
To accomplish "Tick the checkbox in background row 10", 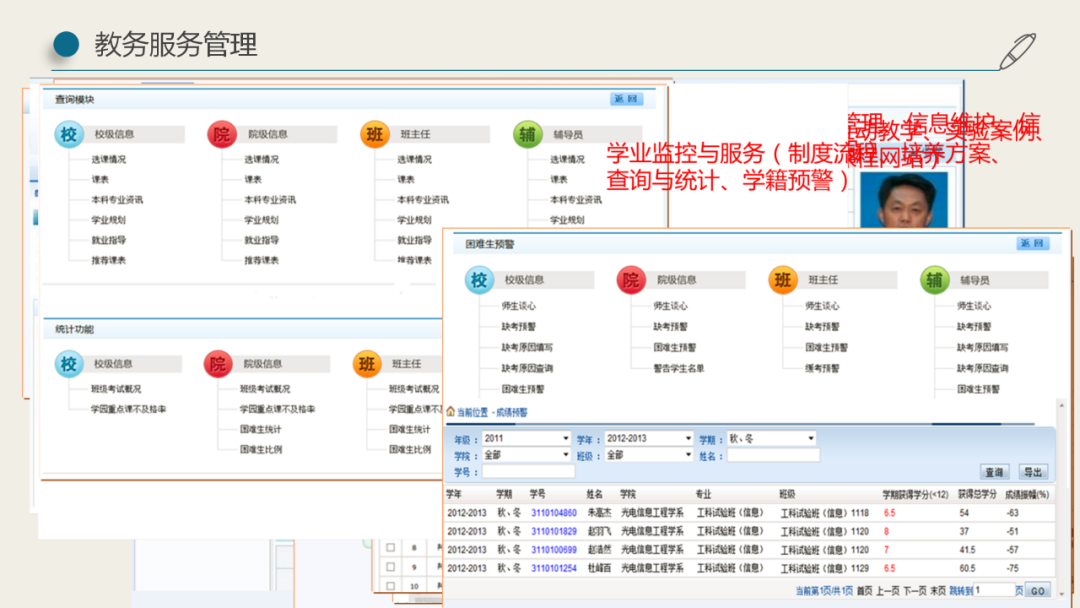I will point(391,586).
